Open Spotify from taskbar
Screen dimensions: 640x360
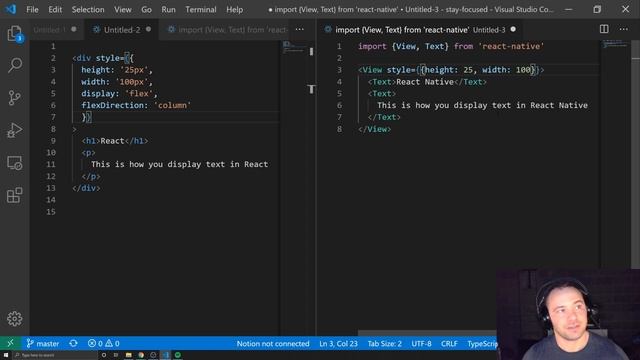tap(178, 355)
